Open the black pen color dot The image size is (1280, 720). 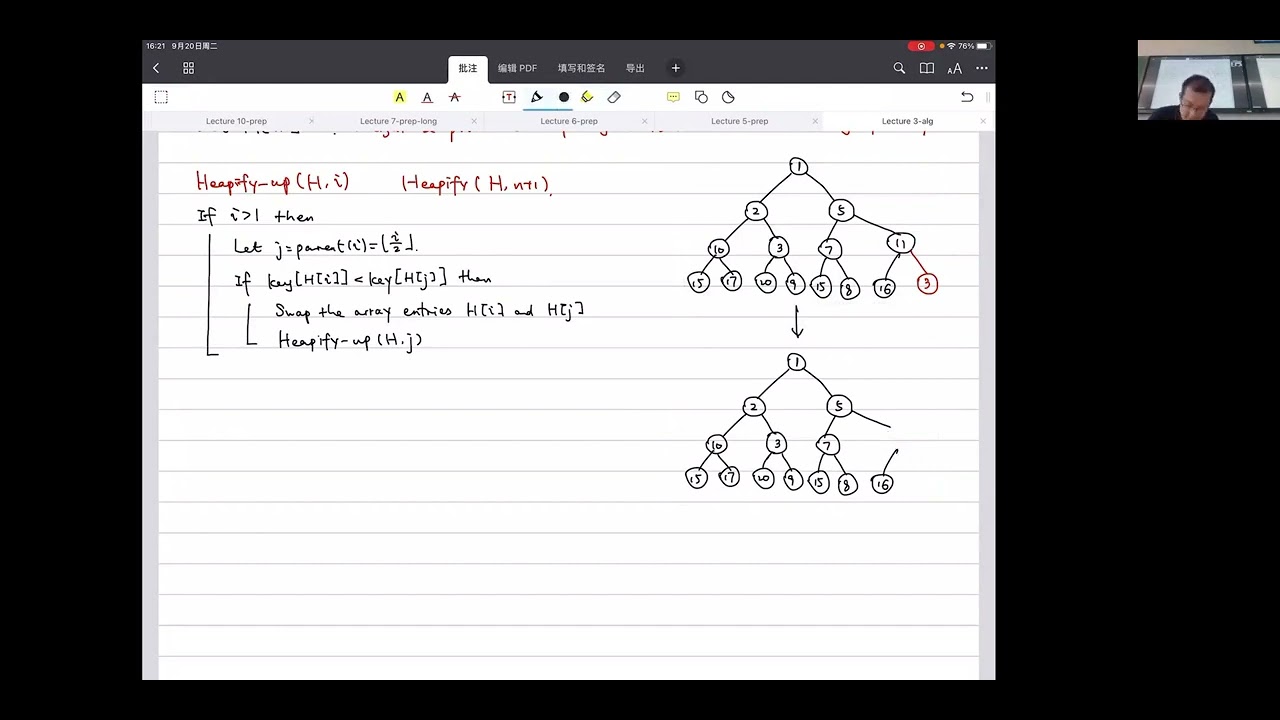tap(564, 97)
